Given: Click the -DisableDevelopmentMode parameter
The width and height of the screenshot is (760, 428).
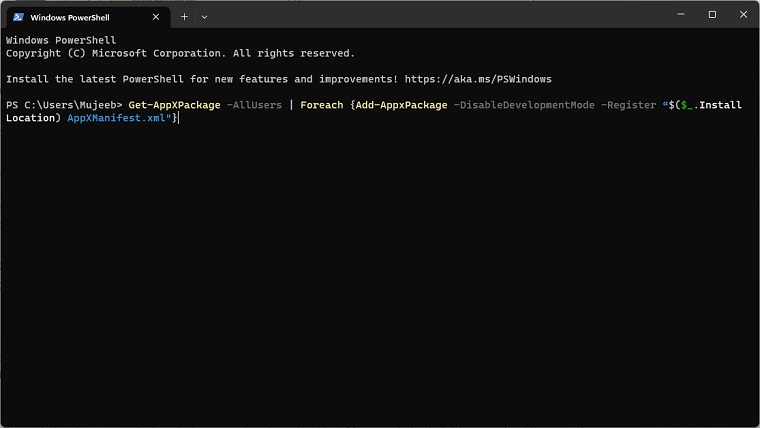Looking at the screenshot, I should (x=524, y=105).
